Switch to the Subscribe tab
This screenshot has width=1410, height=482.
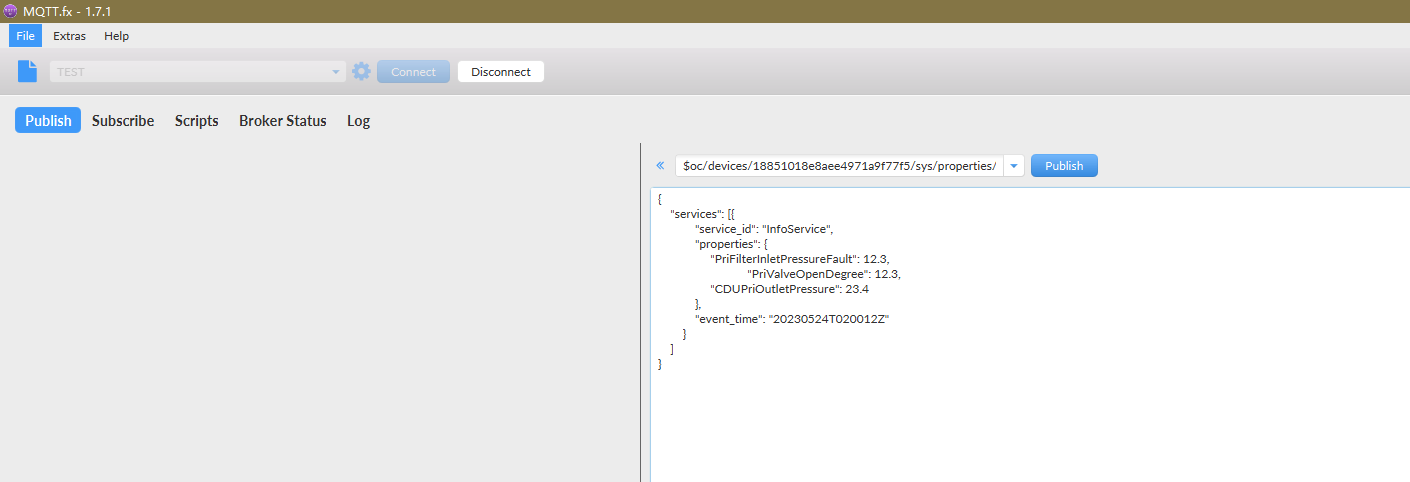(x=123, y=121)
